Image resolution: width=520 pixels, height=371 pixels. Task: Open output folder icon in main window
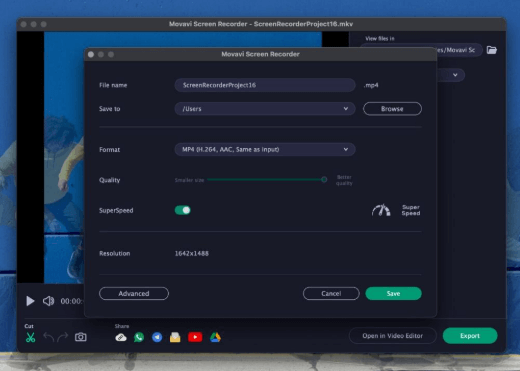(492, 50)
